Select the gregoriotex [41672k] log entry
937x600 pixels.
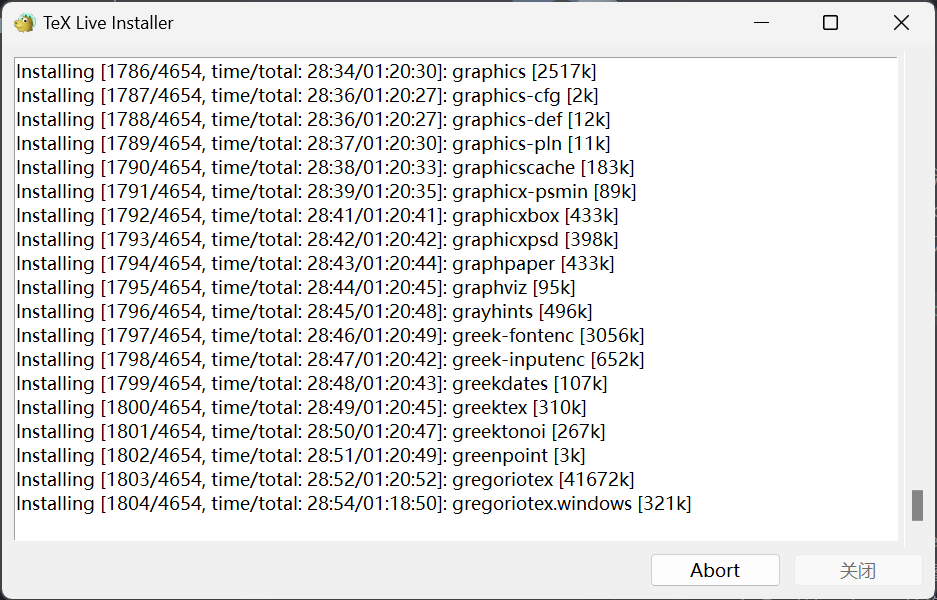(x=325, y=480)
